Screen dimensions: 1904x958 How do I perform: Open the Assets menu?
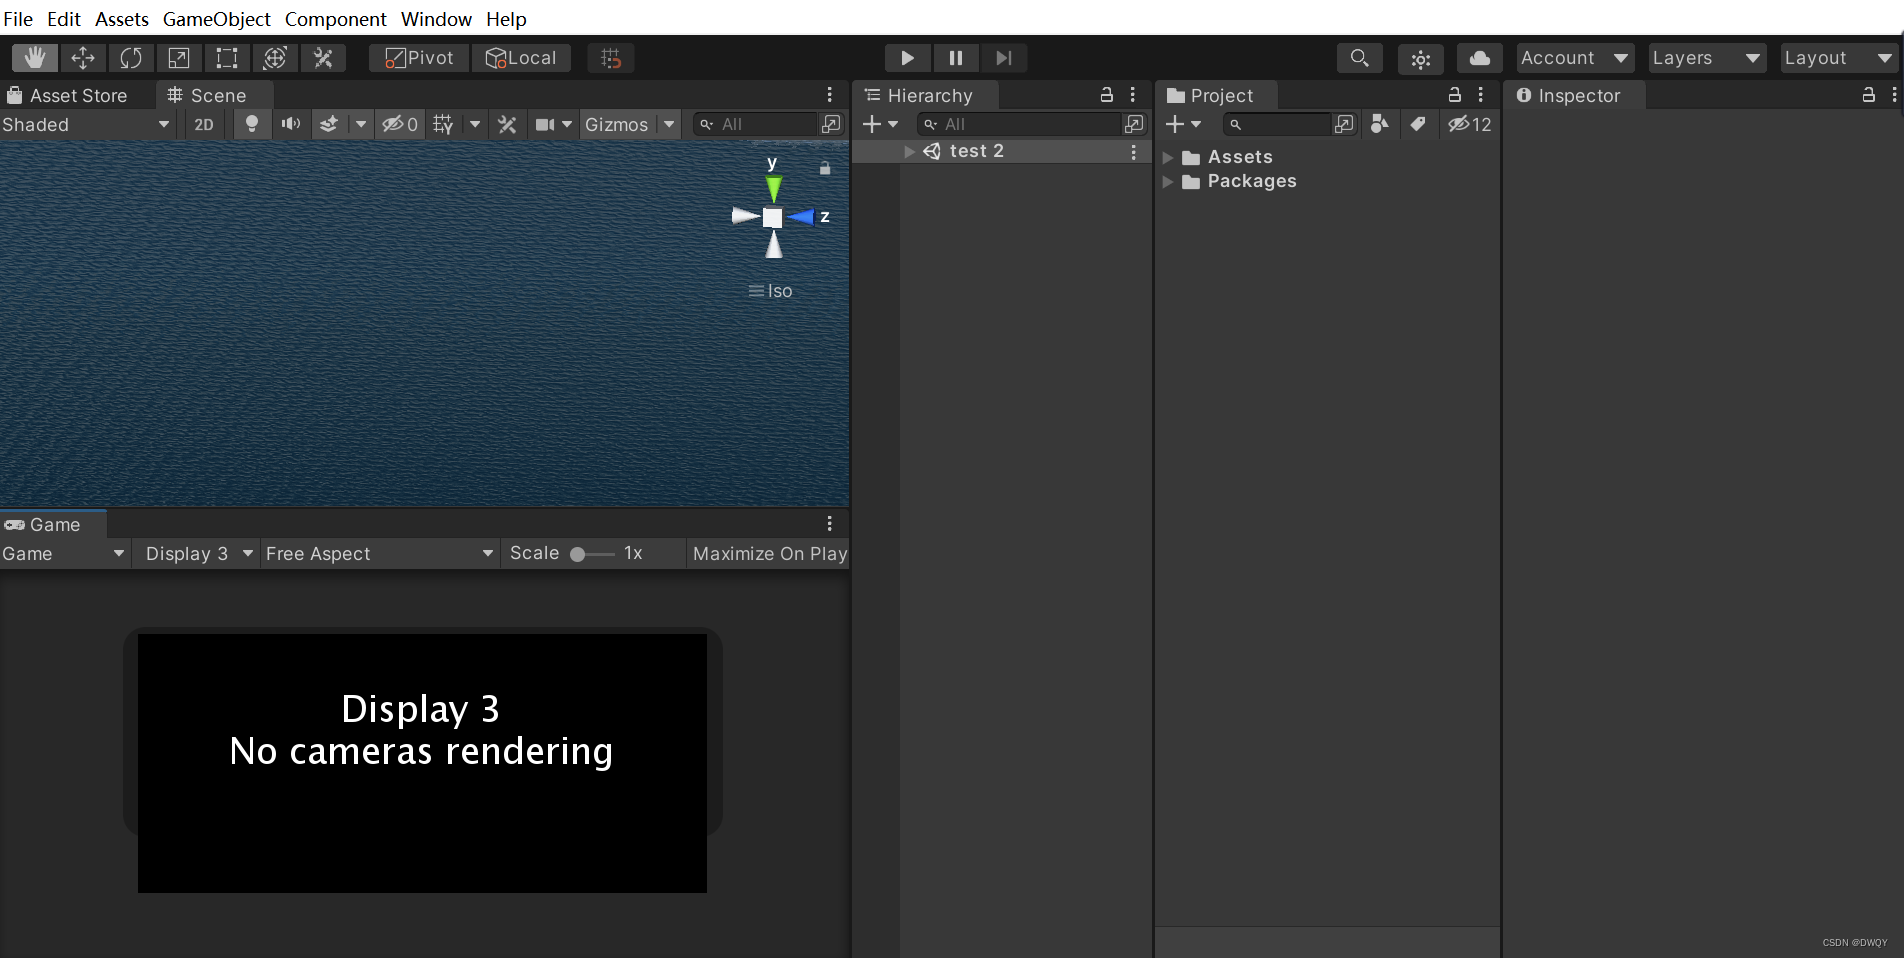pyautogui.click(x=122, y=19)
